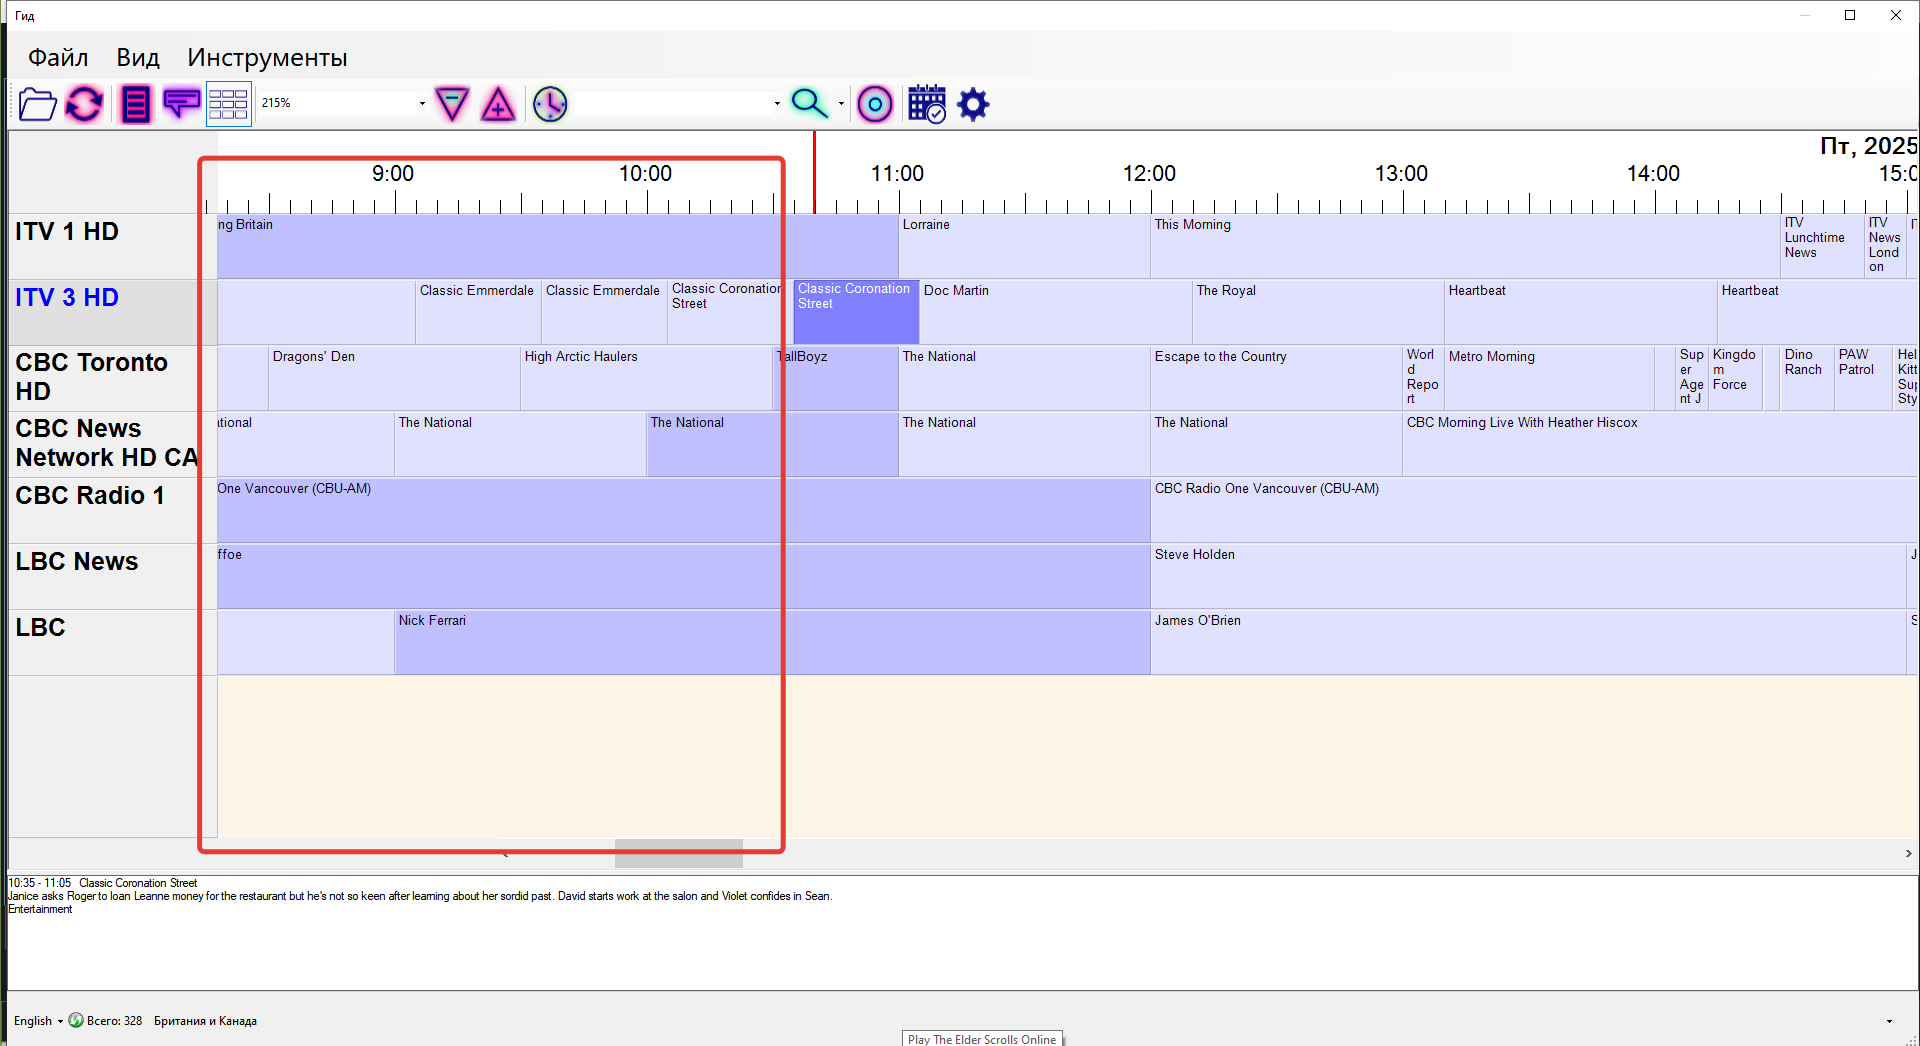Click the 12:00 mark on timeline
Image resolution: width=1920 pixels, height=1046 pixels.
tap(1149, 174)
